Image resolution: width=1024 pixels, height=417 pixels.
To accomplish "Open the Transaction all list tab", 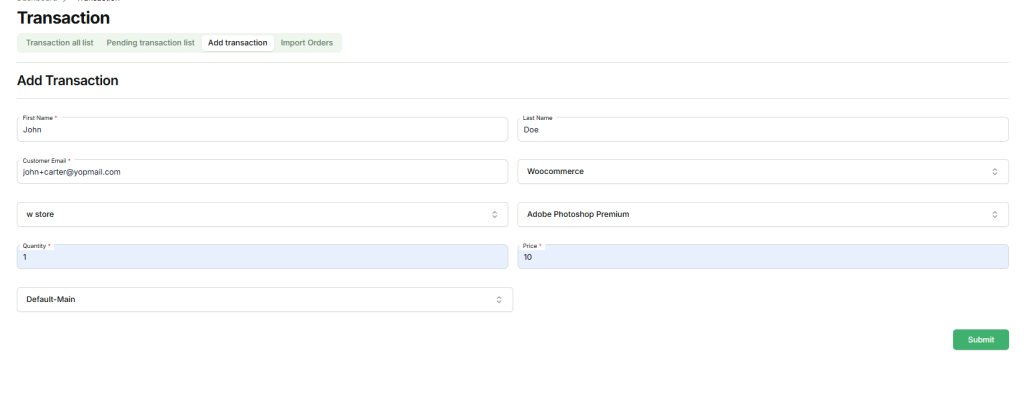I will click(59, 43).
